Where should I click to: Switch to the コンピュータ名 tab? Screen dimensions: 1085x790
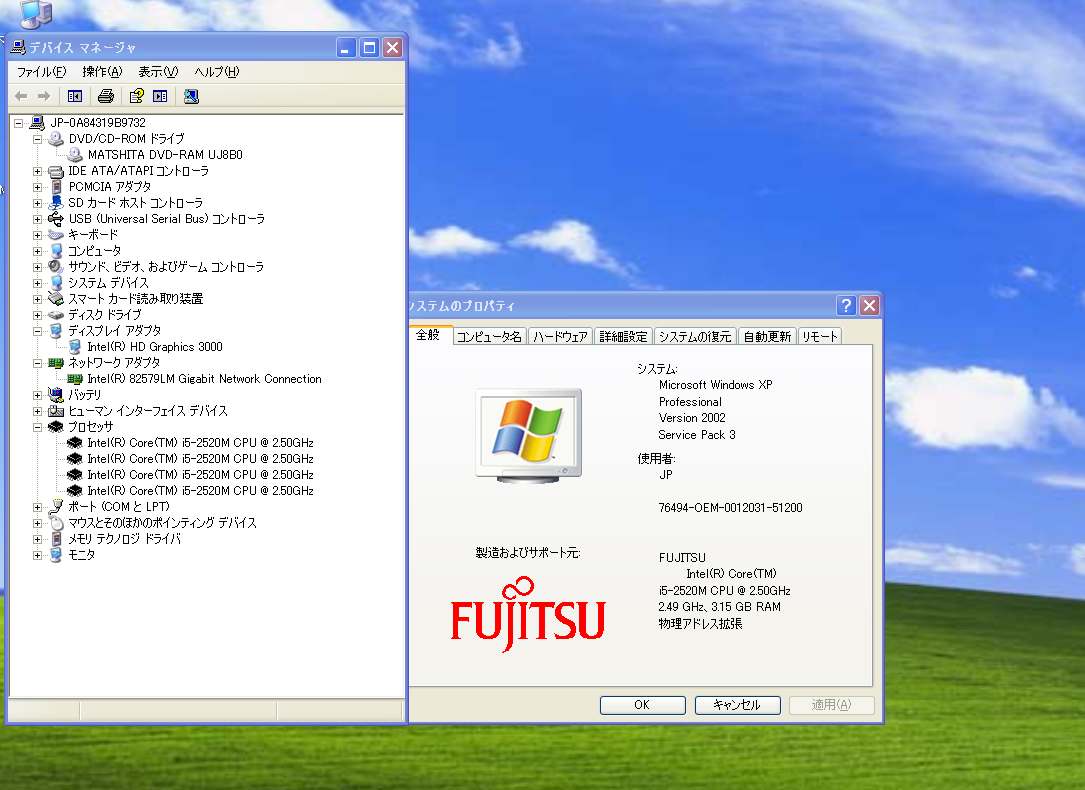[489, 336]
